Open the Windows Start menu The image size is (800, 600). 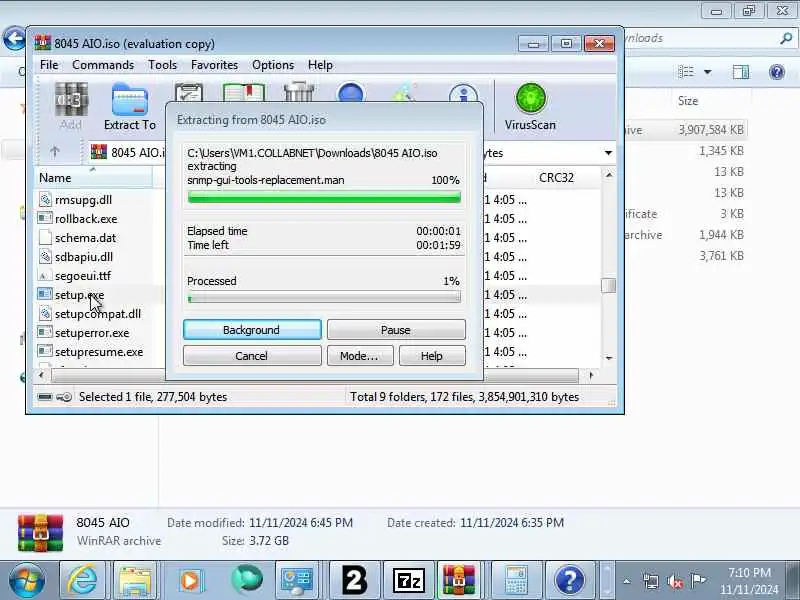tap(27, 580)
